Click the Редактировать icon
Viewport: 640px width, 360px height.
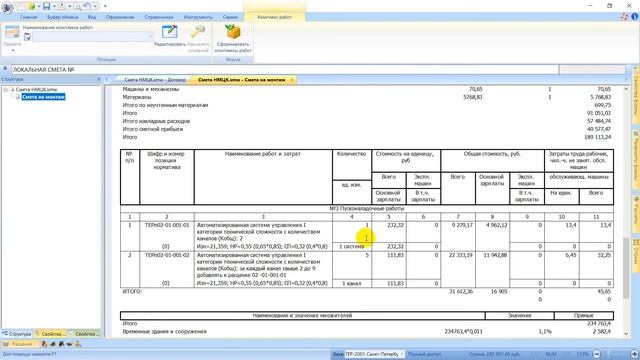pyautogui.click(x=169, y=33)
